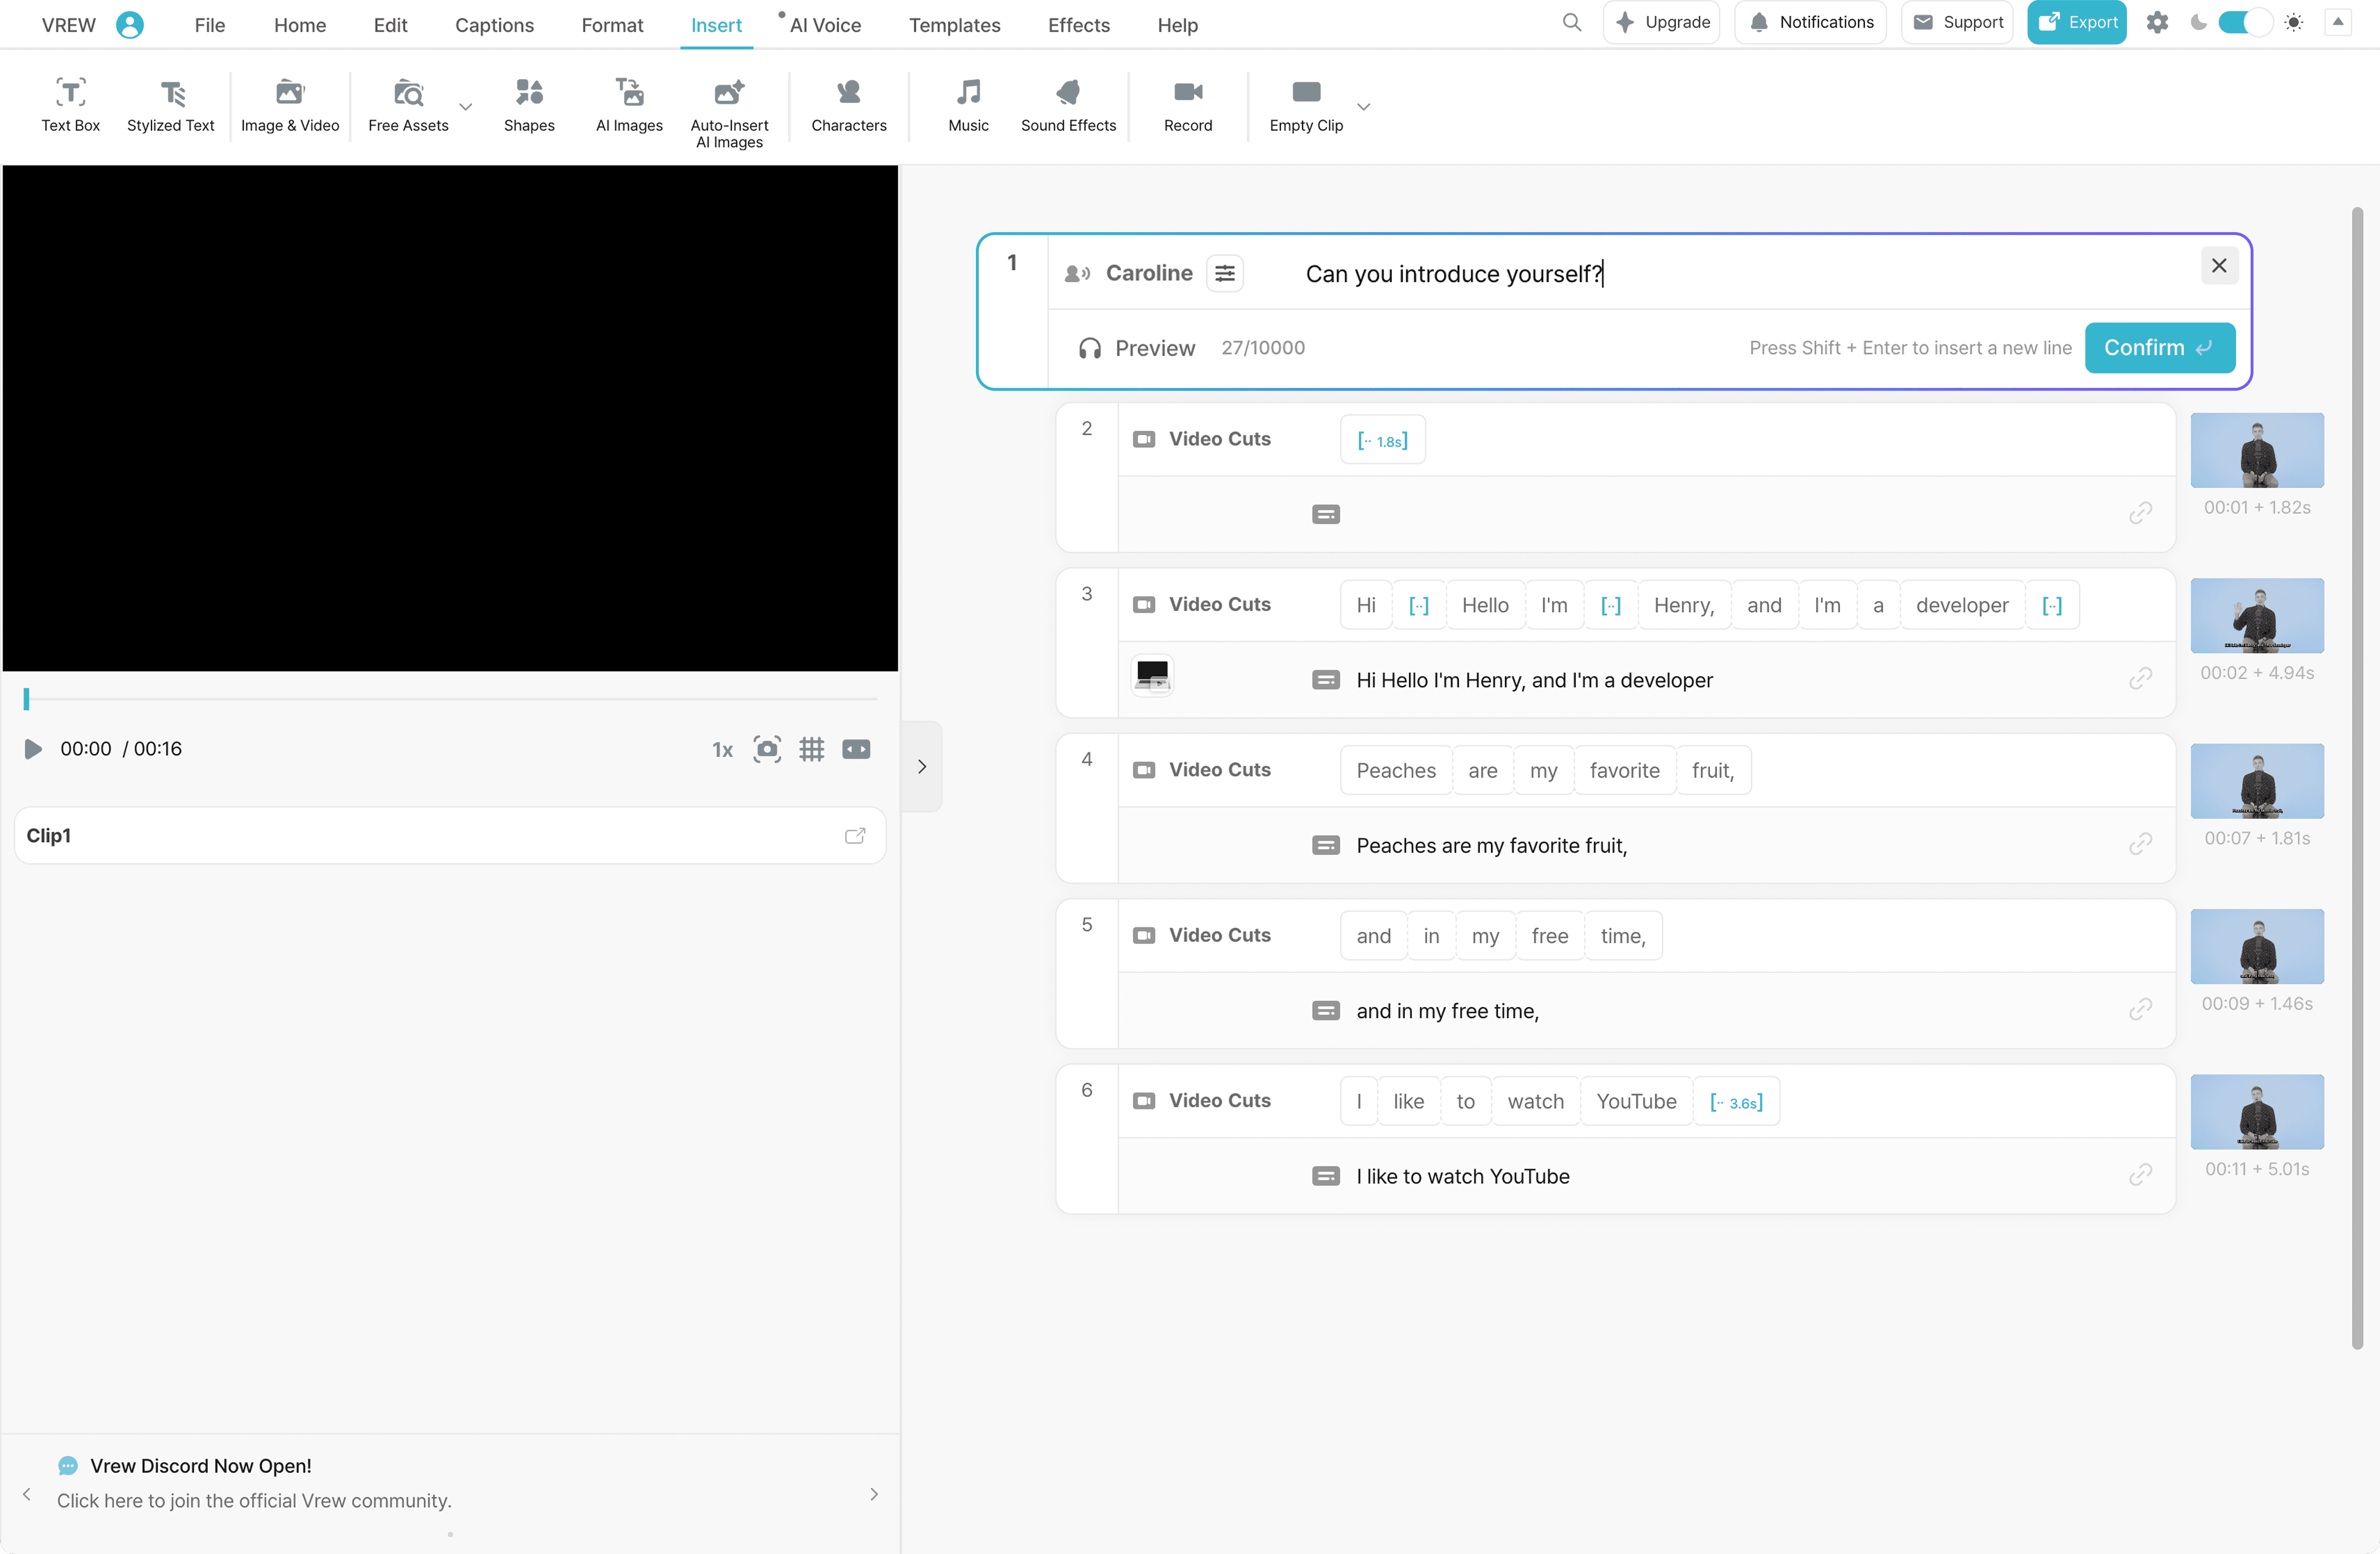Capture a video frame screenshot
Image resolution: width=2380 pixels, height=1554 pixels.
[x=767, y=749]
